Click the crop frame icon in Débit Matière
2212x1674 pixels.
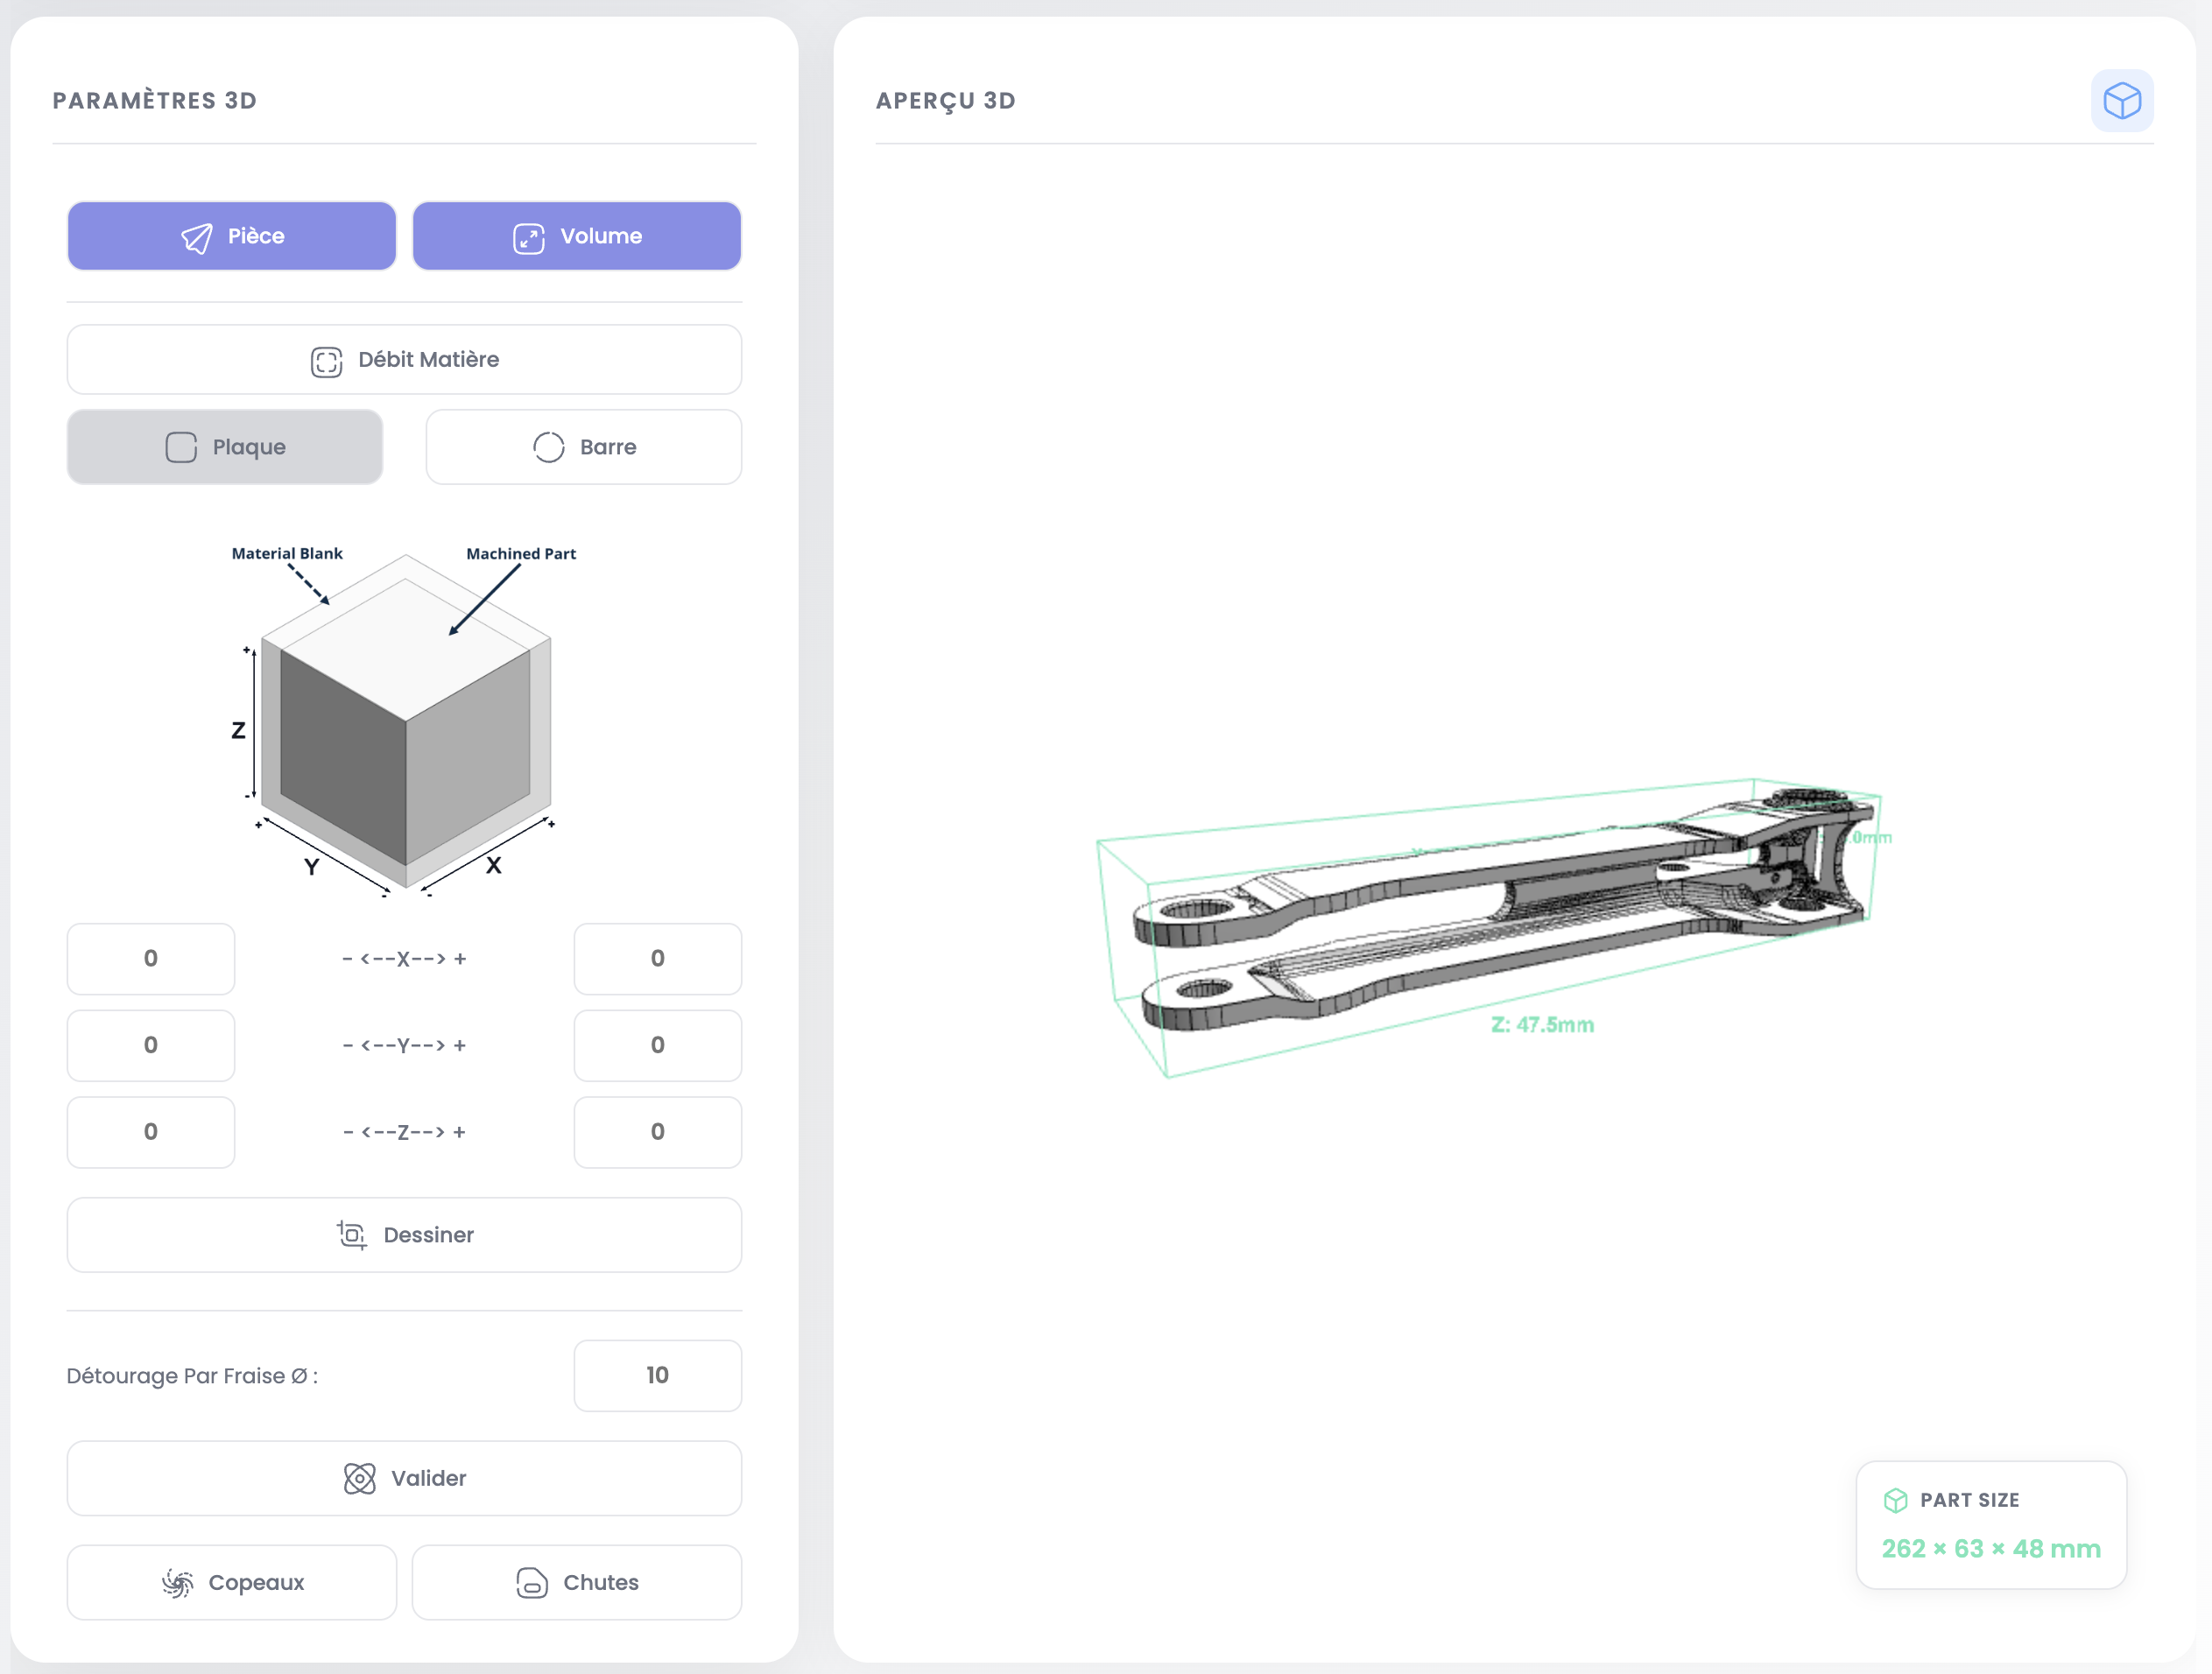(x=326, y=360)
